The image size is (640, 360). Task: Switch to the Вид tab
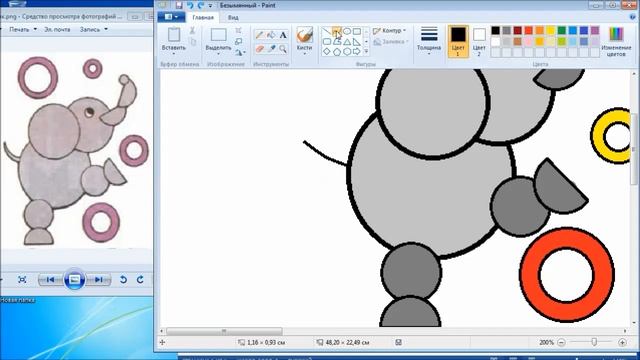point(233,18)
